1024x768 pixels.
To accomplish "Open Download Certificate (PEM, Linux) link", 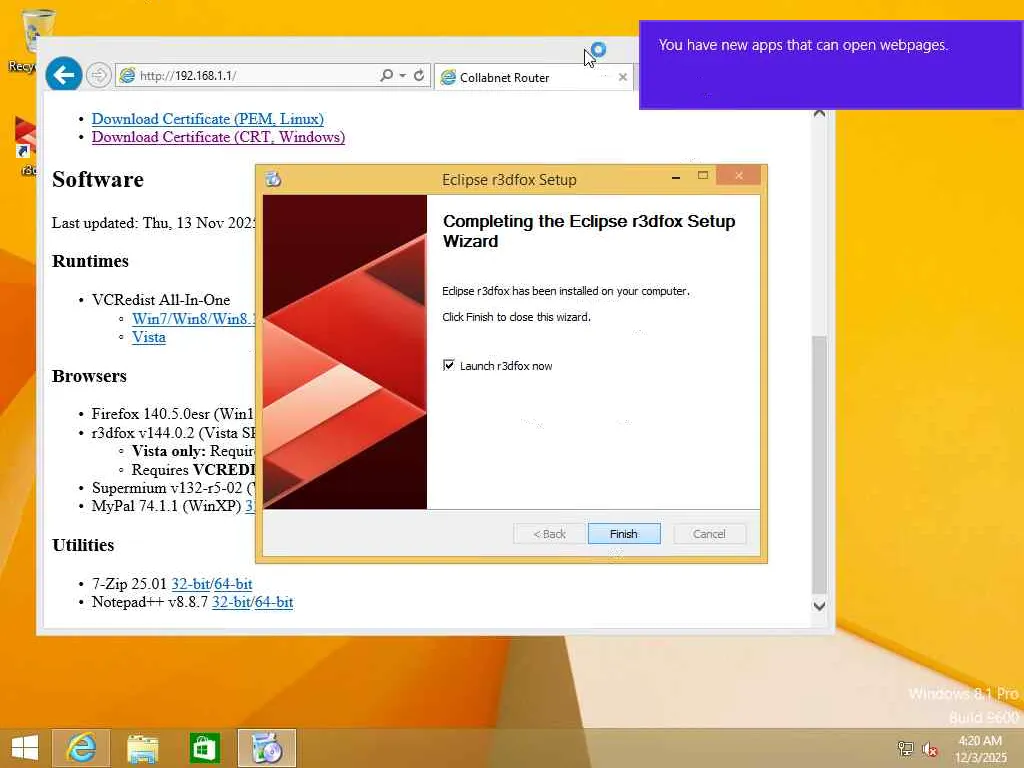I will 208,119.
